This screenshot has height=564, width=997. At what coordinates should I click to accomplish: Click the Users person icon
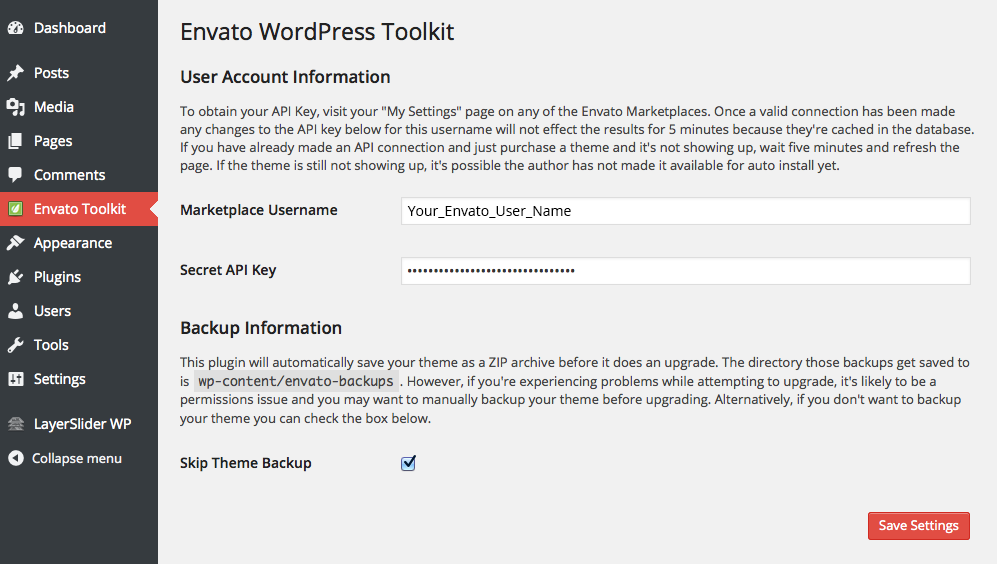[15, 311]
